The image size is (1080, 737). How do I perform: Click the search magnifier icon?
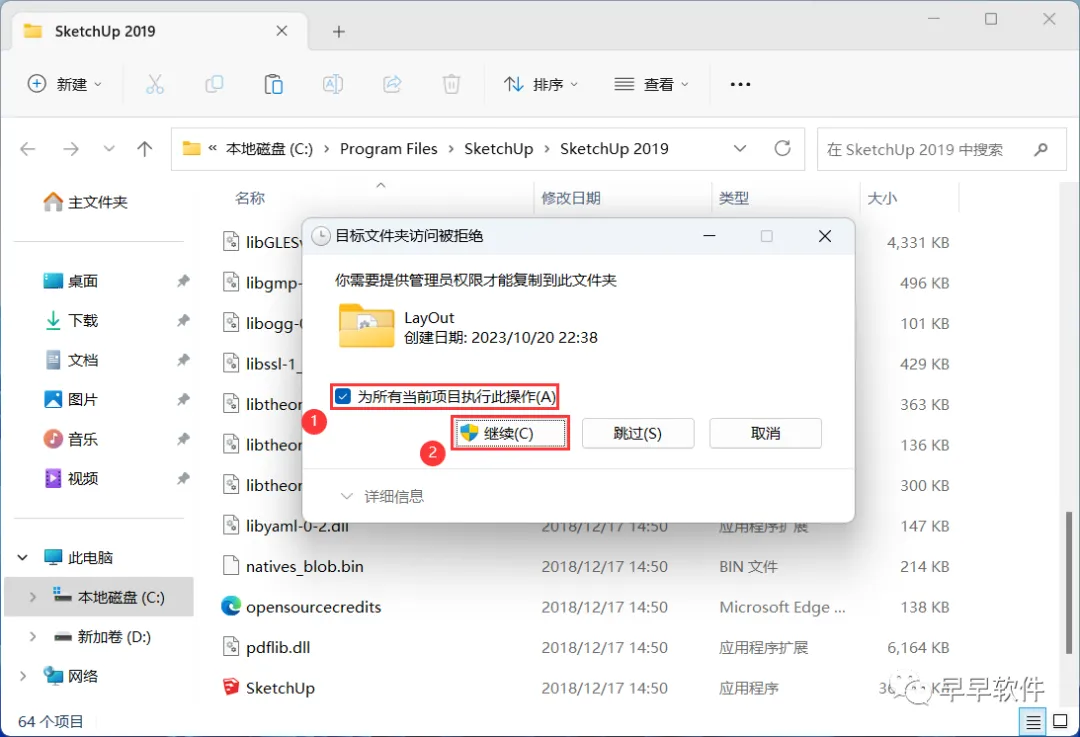1041,149
